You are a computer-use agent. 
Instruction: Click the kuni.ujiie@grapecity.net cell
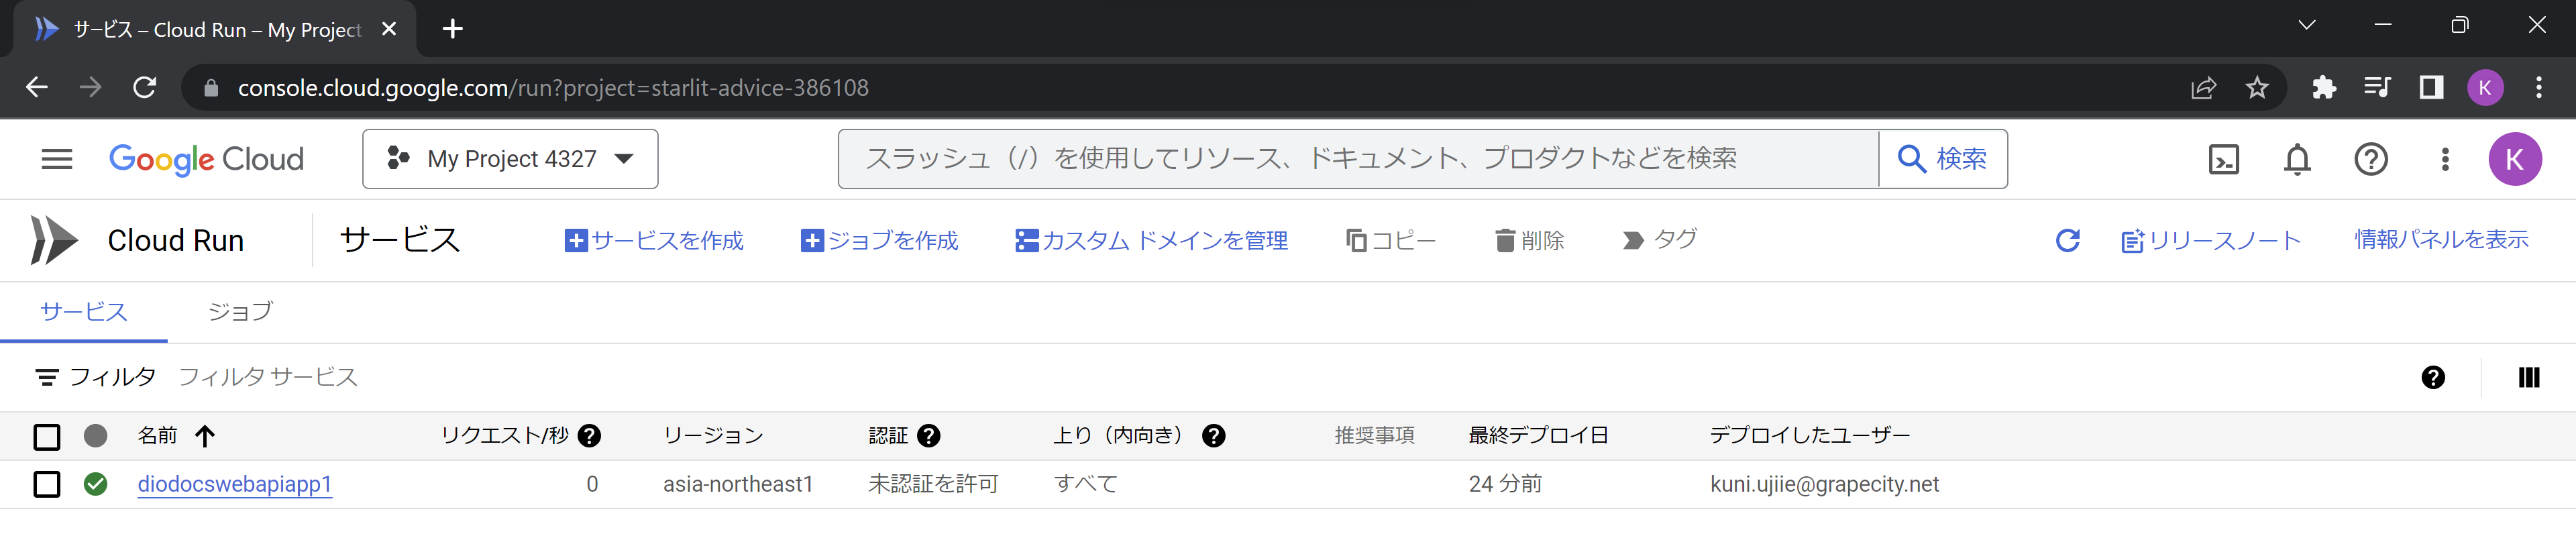tap(1824, 484)
